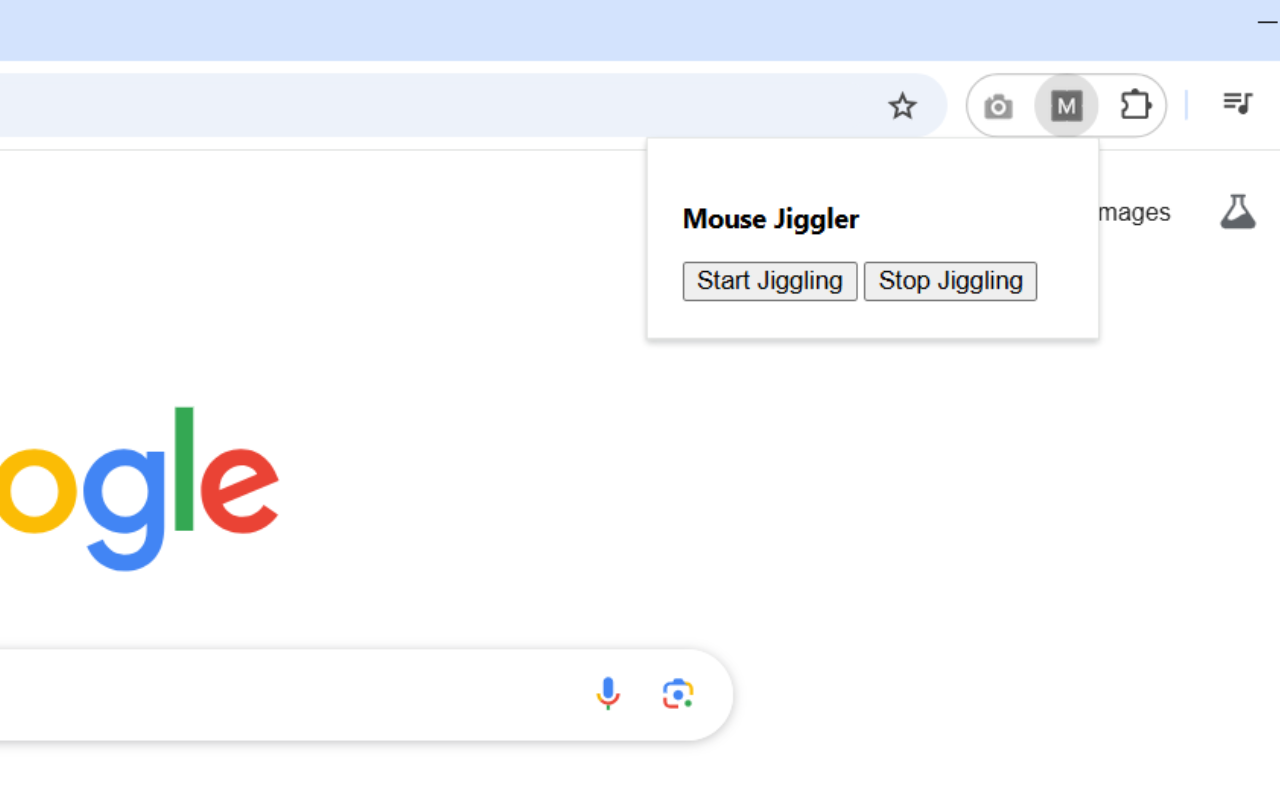Search by image using Google Lens
This screenshot has height=800, width=1280.
tap(678, 694)
